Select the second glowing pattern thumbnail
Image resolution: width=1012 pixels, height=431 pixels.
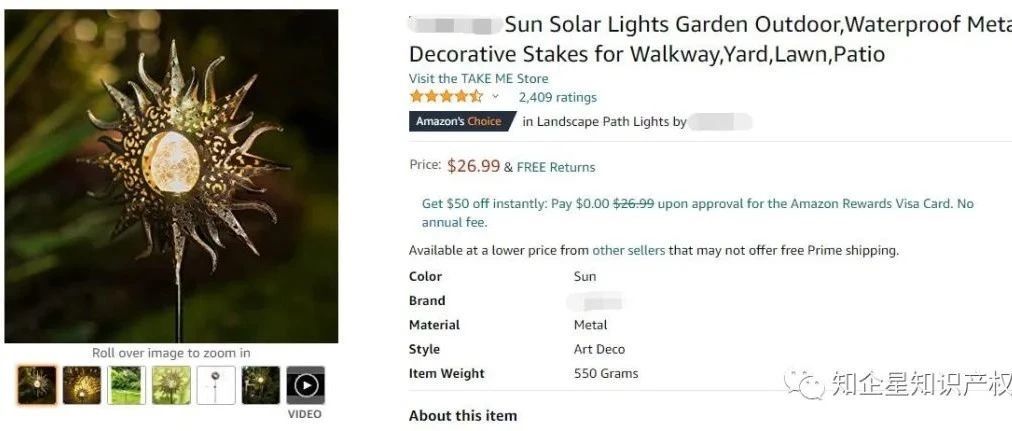[82, 385]
